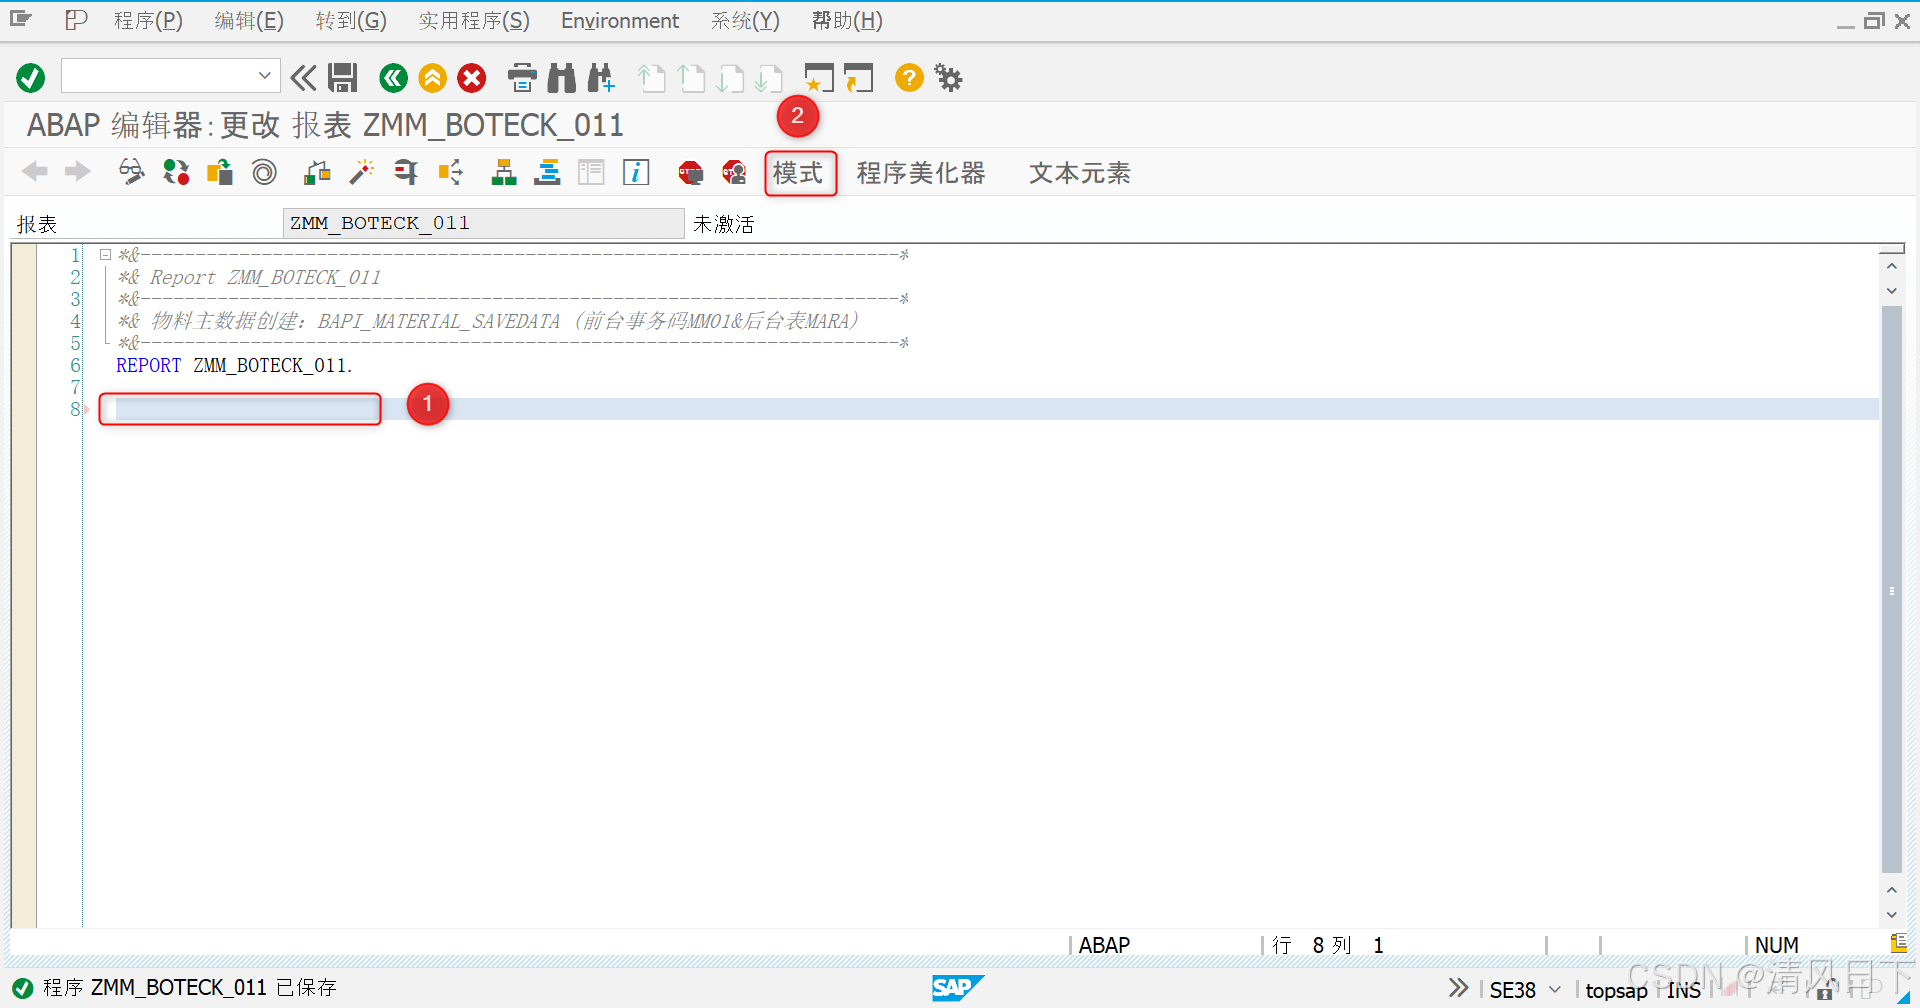Click the empty code line 8 input area
Viewport: 1920px width, 1008px height.
(240, 408)
